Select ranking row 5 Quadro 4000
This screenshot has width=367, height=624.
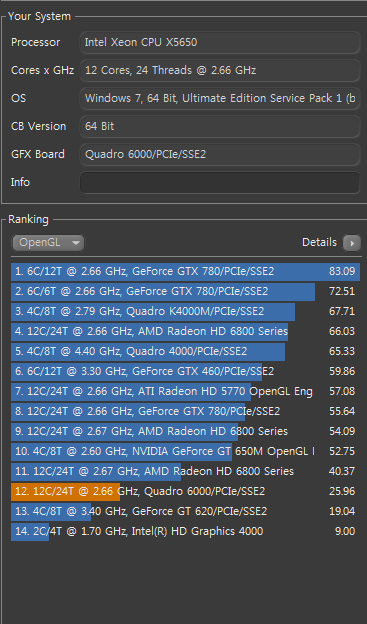click(185, 351)
